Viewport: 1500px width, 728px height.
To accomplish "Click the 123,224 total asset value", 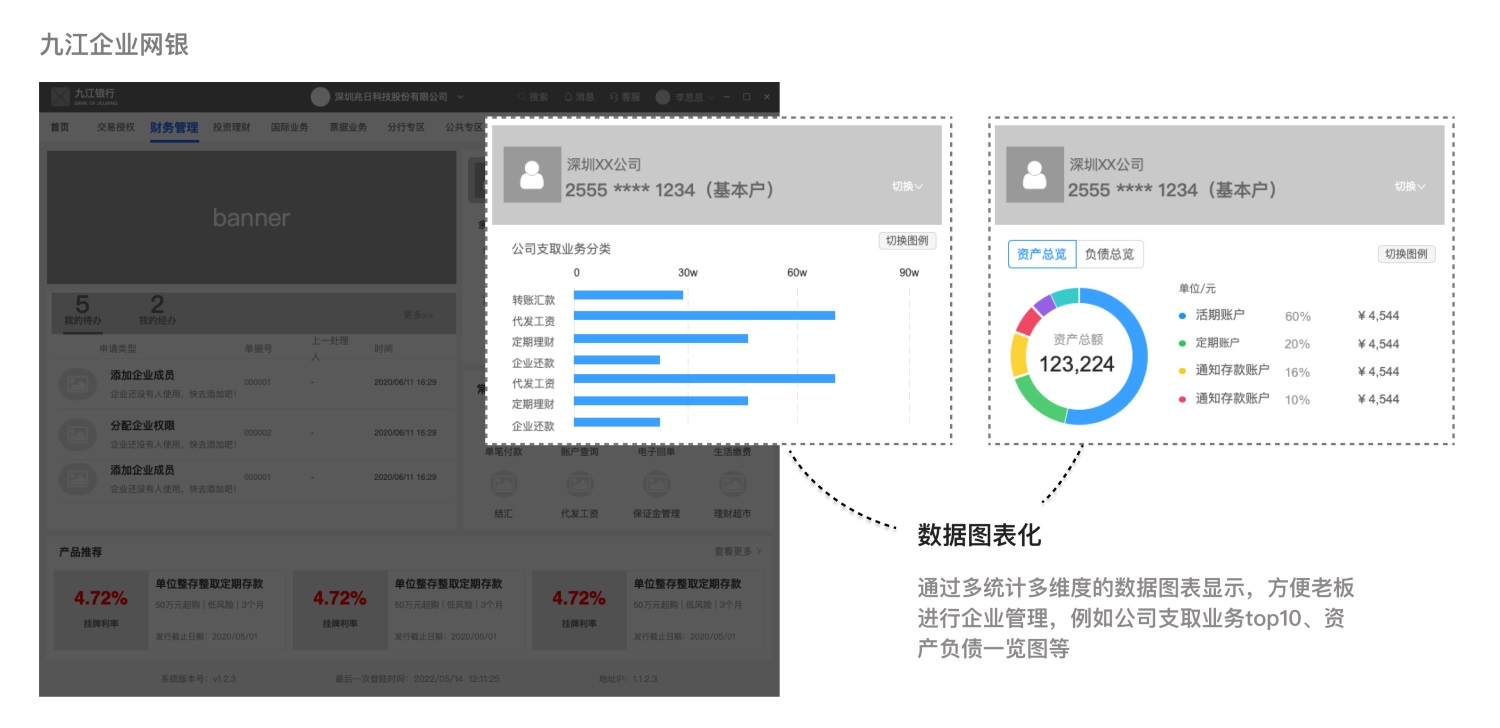I will tap(1077, 364).
